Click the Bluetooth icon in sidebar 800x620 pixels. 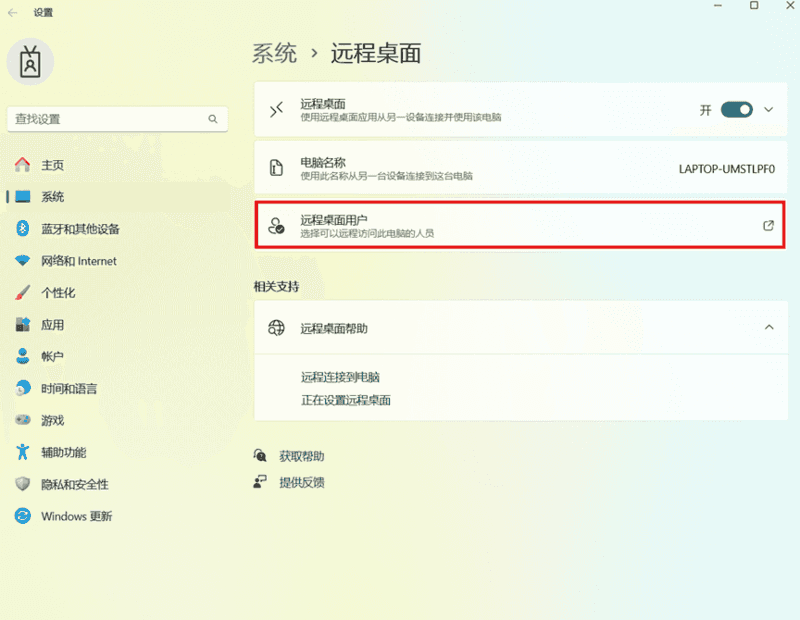pos(22,229)
